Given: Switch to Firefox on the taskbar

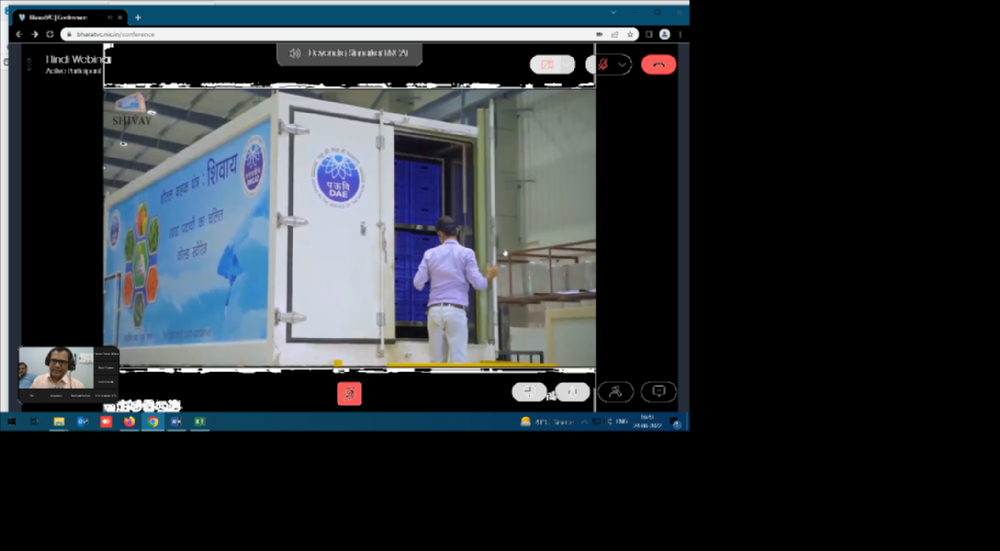Looking at the screenshot, I should [x=129, y=422].
